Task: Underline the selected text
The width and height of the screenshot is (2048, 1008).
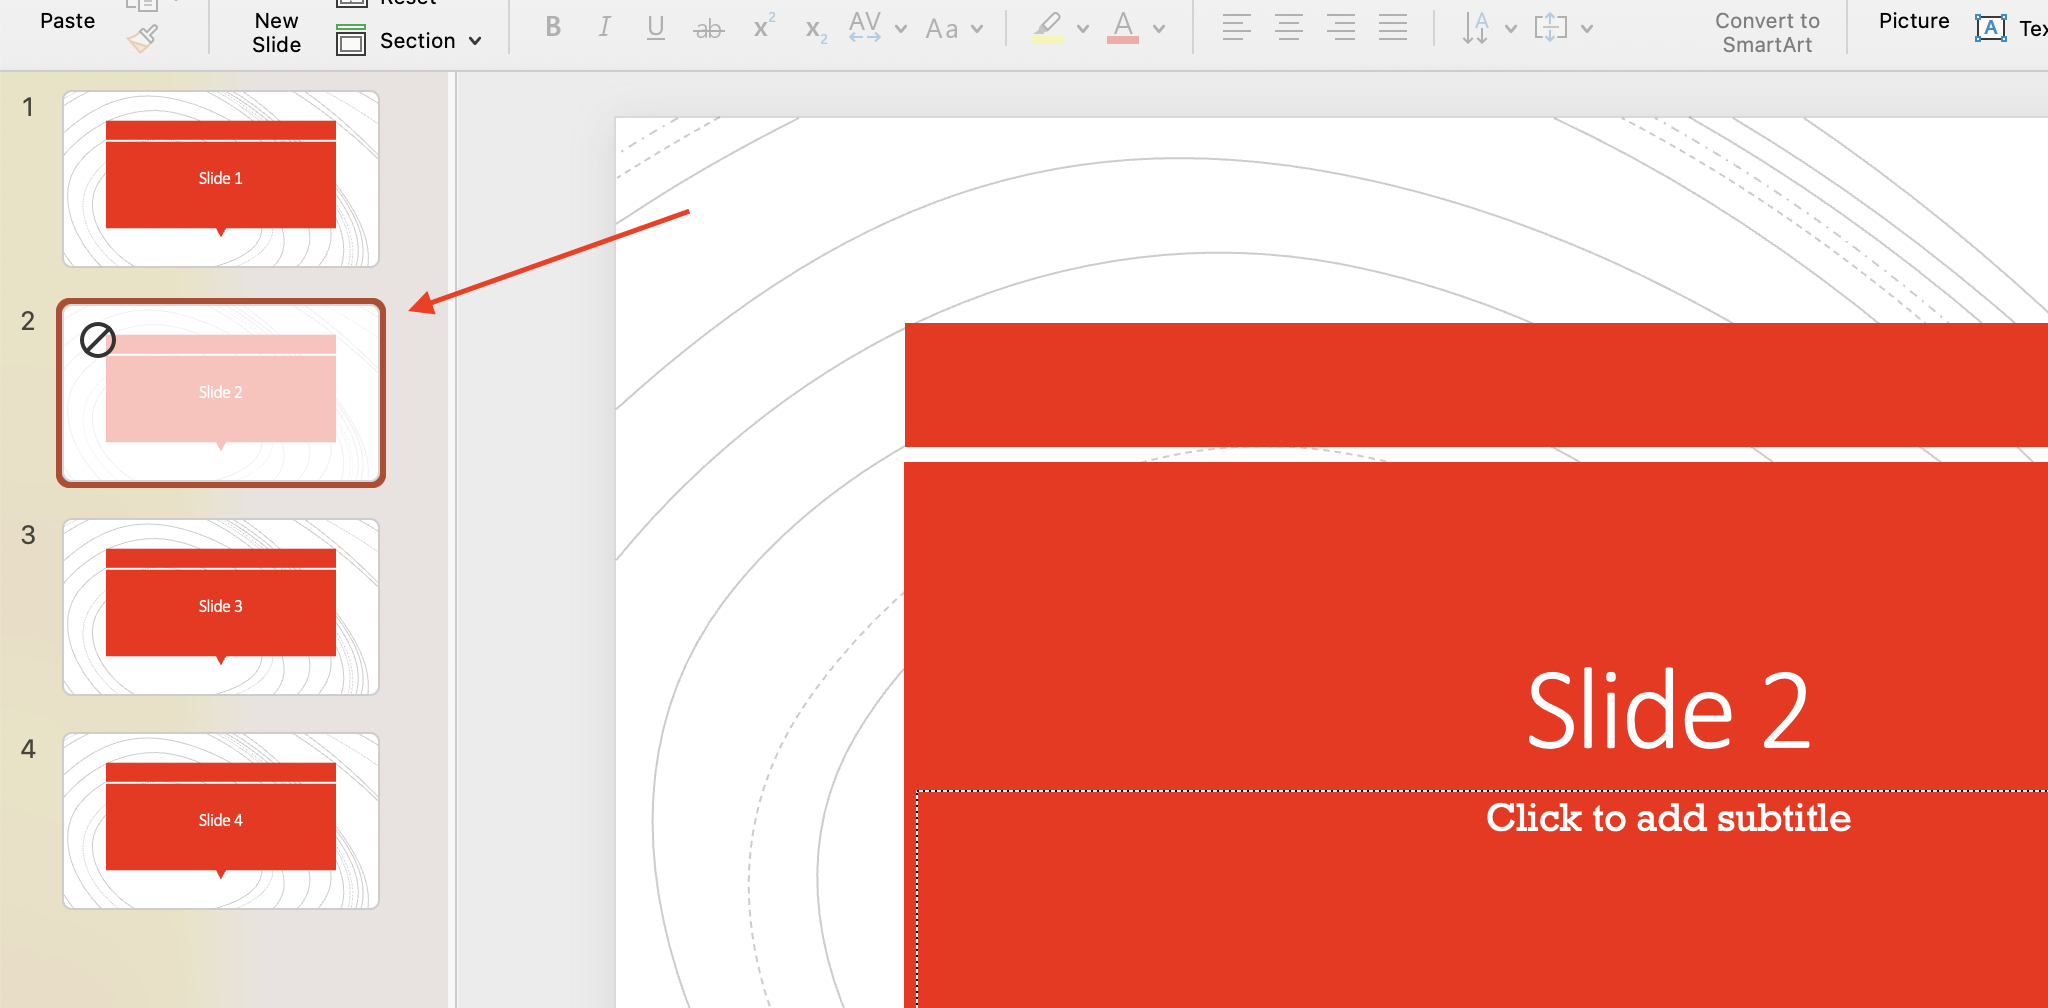Action: pyautogui.click(x=656, y=28)
